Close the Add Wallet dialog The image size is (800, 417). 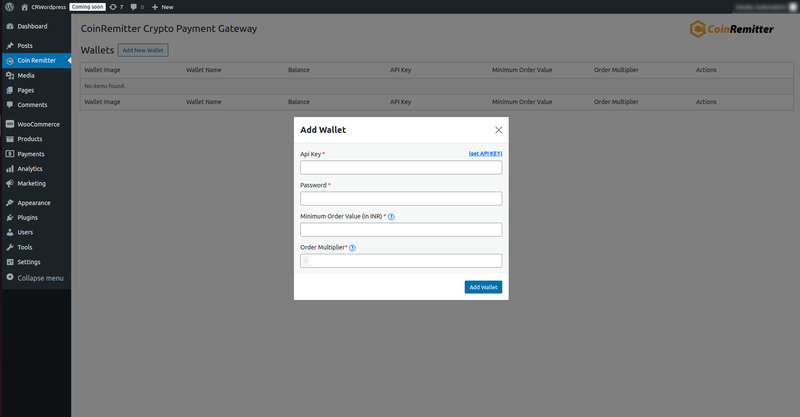tap(498, 130)
